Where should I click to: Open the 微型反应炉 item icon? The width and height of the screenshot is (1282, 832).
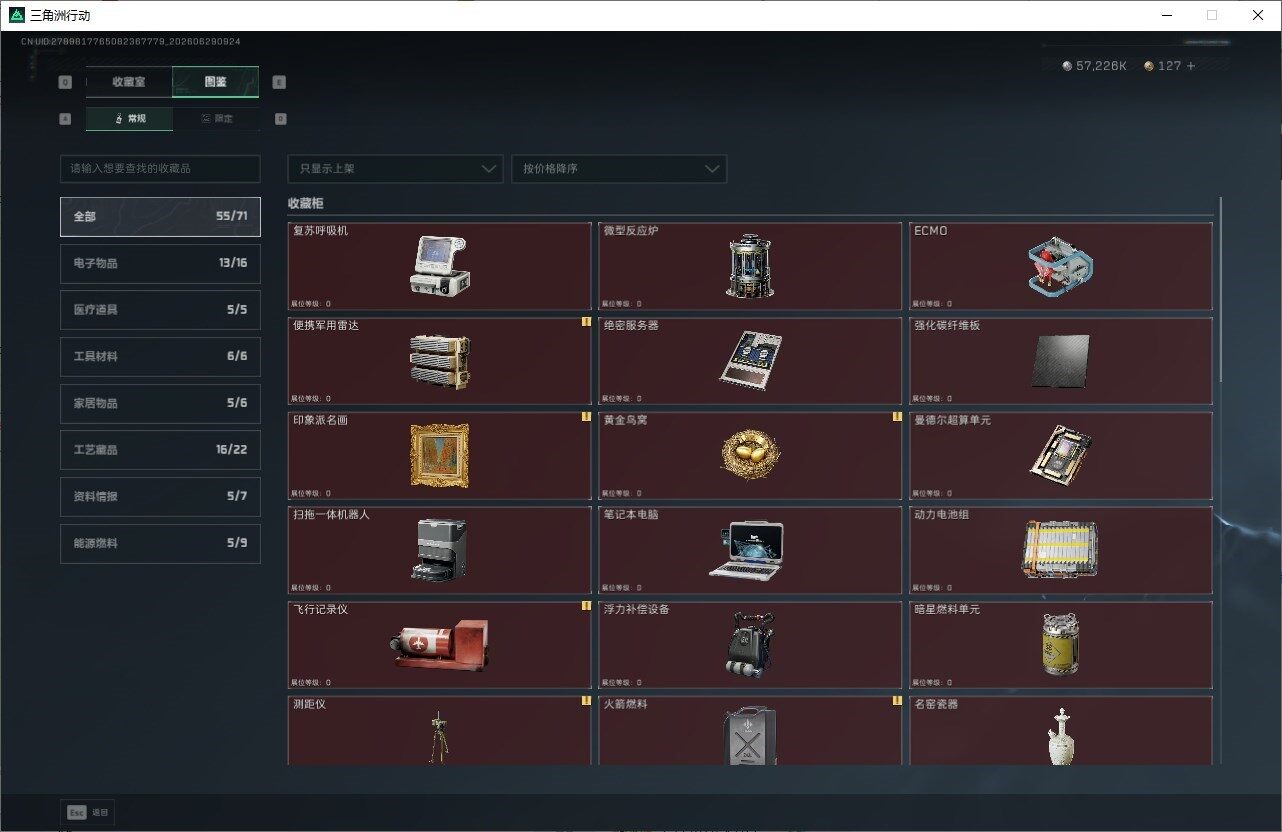[750, 267]
